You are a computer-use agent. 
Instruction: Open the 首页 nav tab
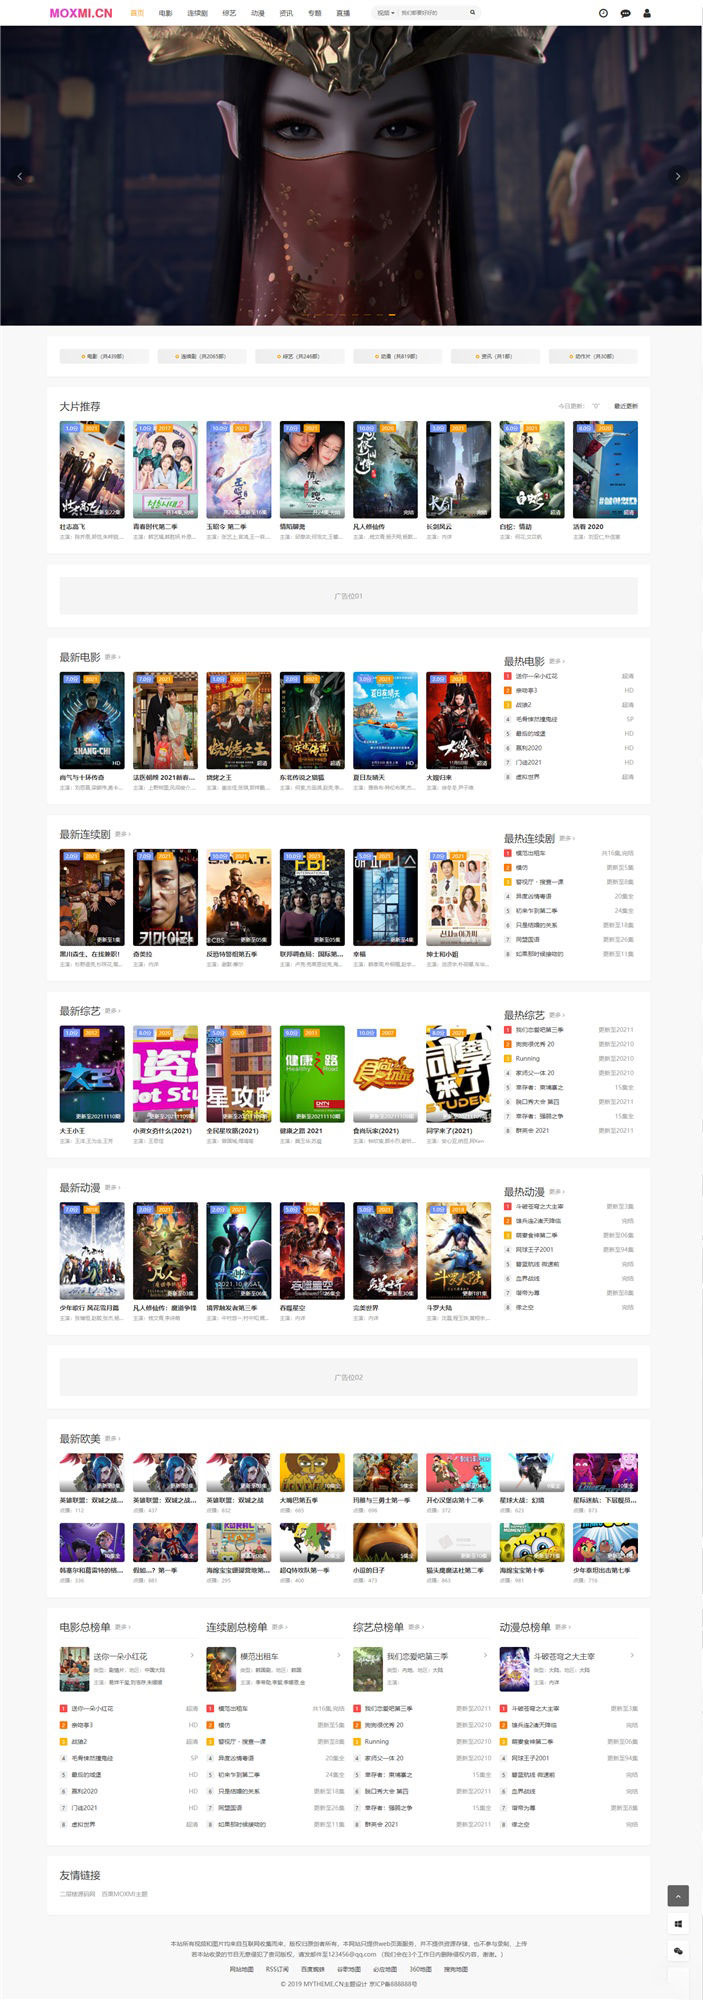(137, 13)
